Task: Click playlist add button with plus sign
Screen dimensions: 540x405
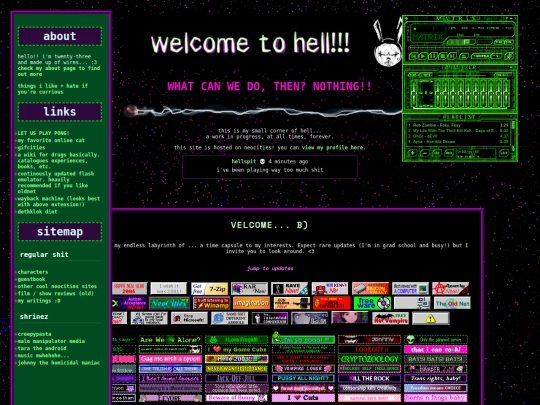Action: (413, 153)
